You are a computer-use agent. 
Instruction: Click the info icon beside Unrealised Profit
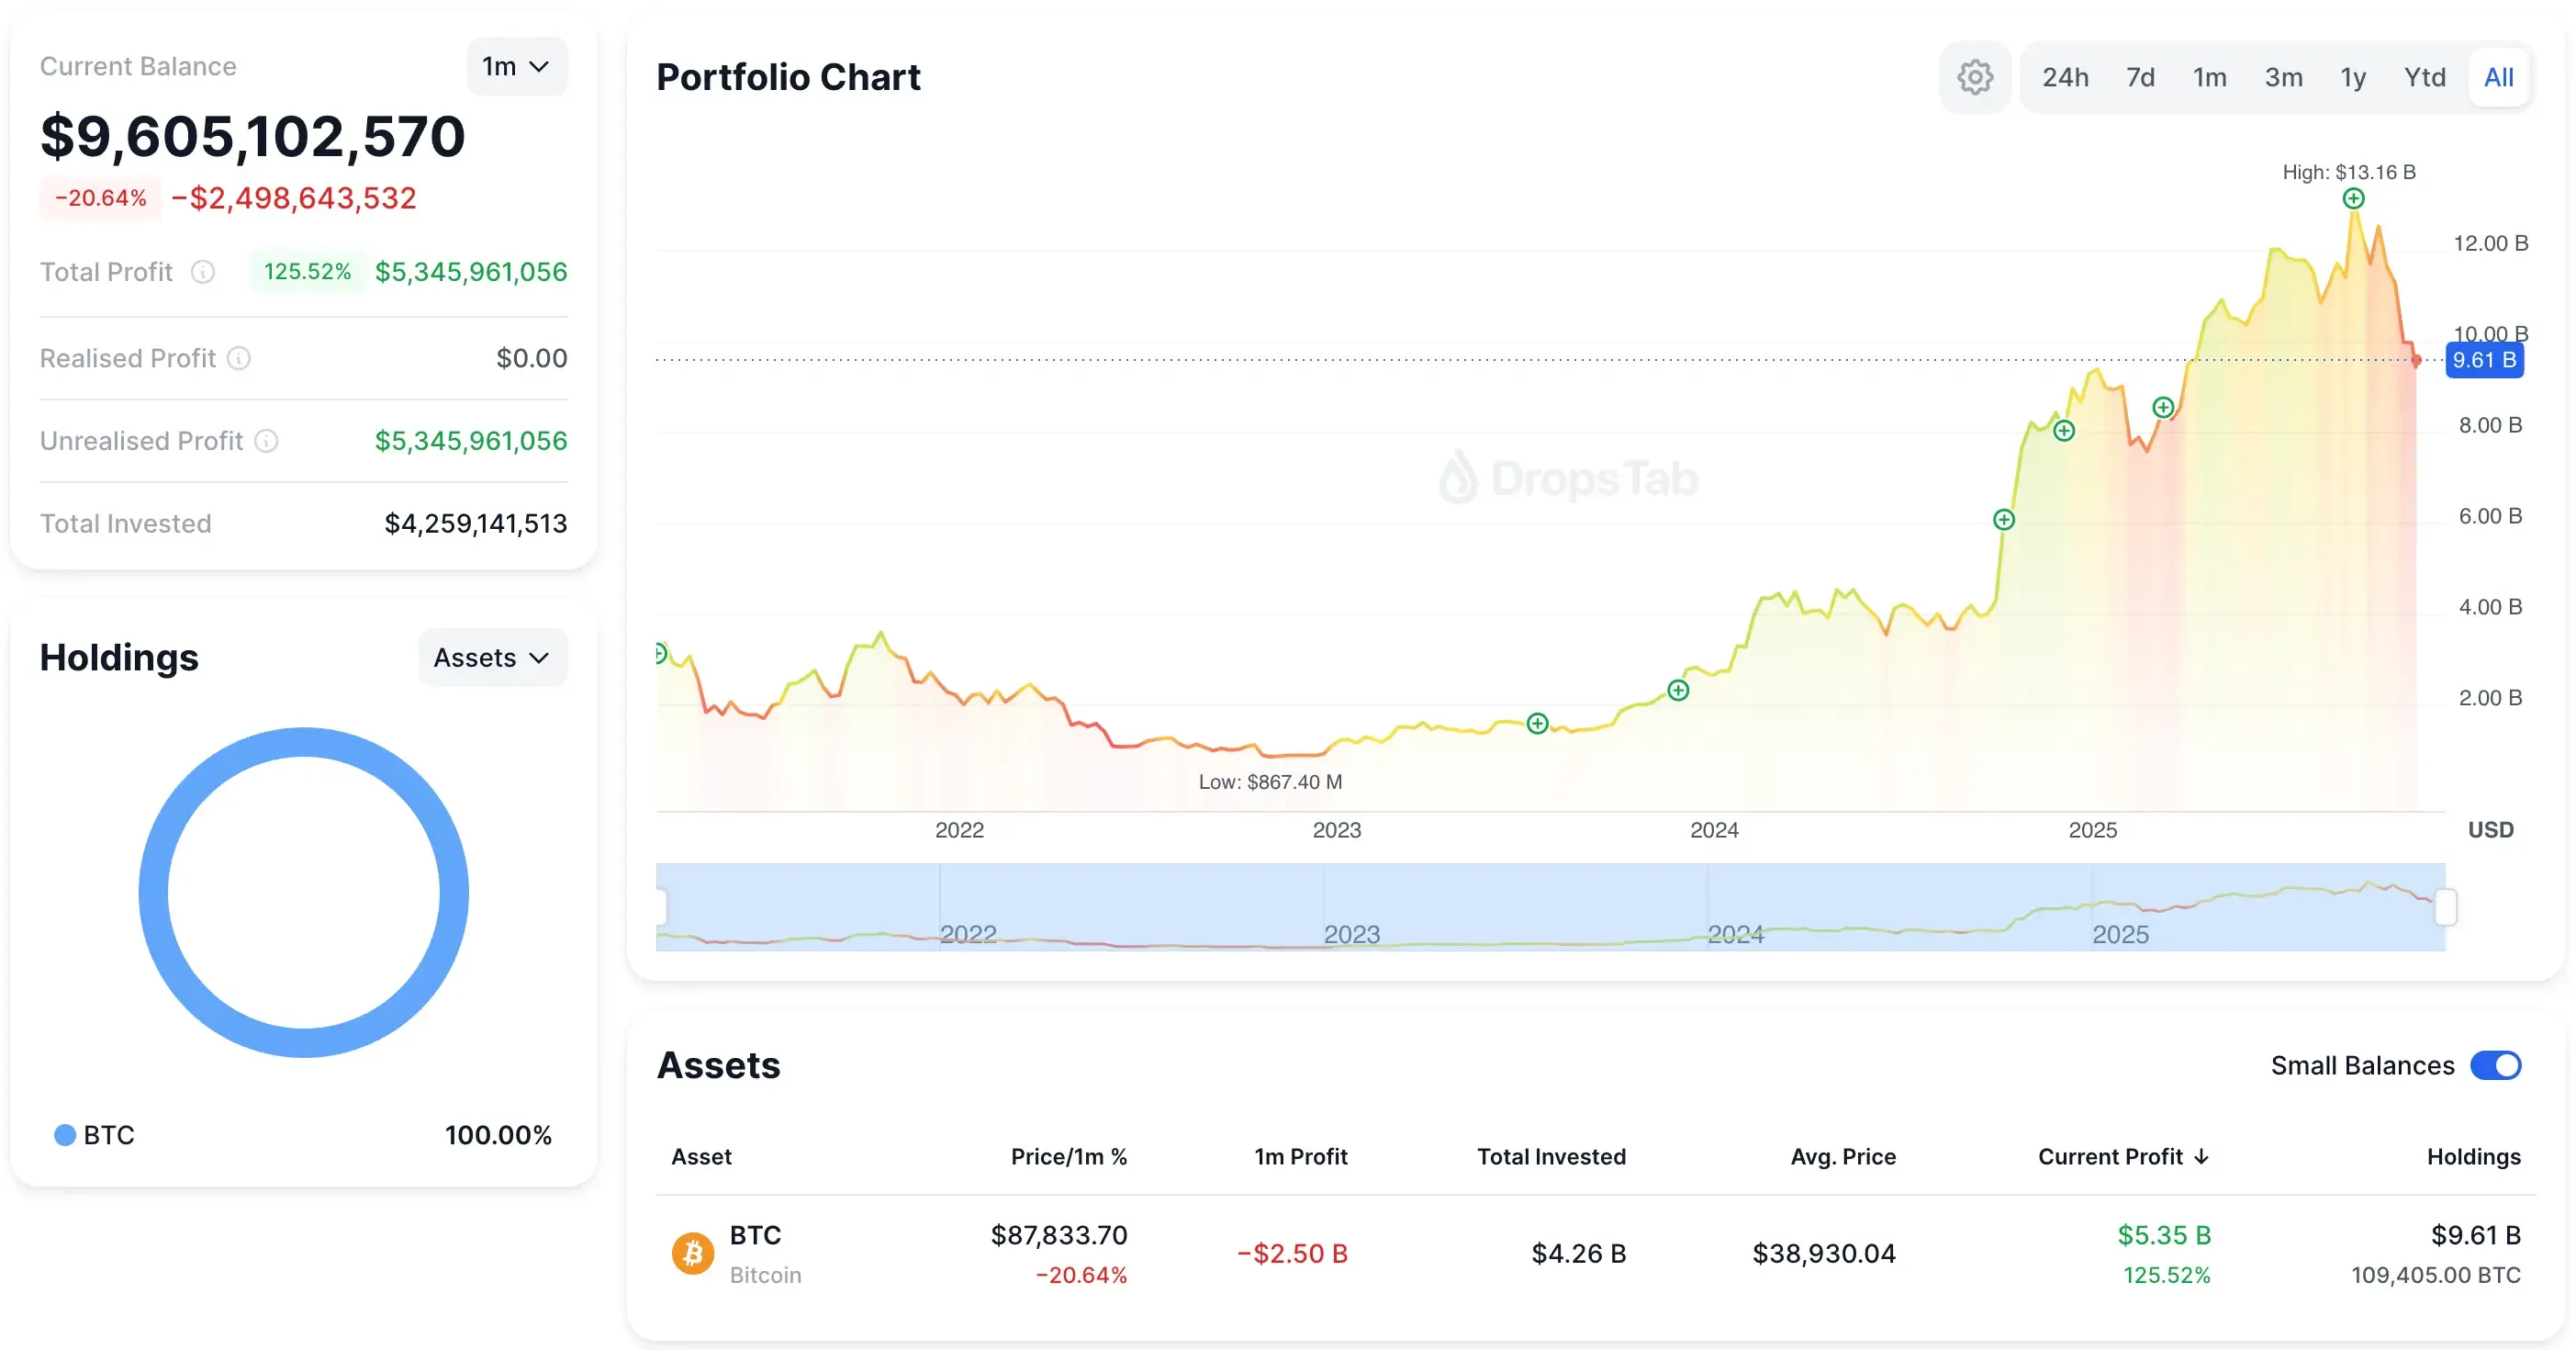(267, 440)
